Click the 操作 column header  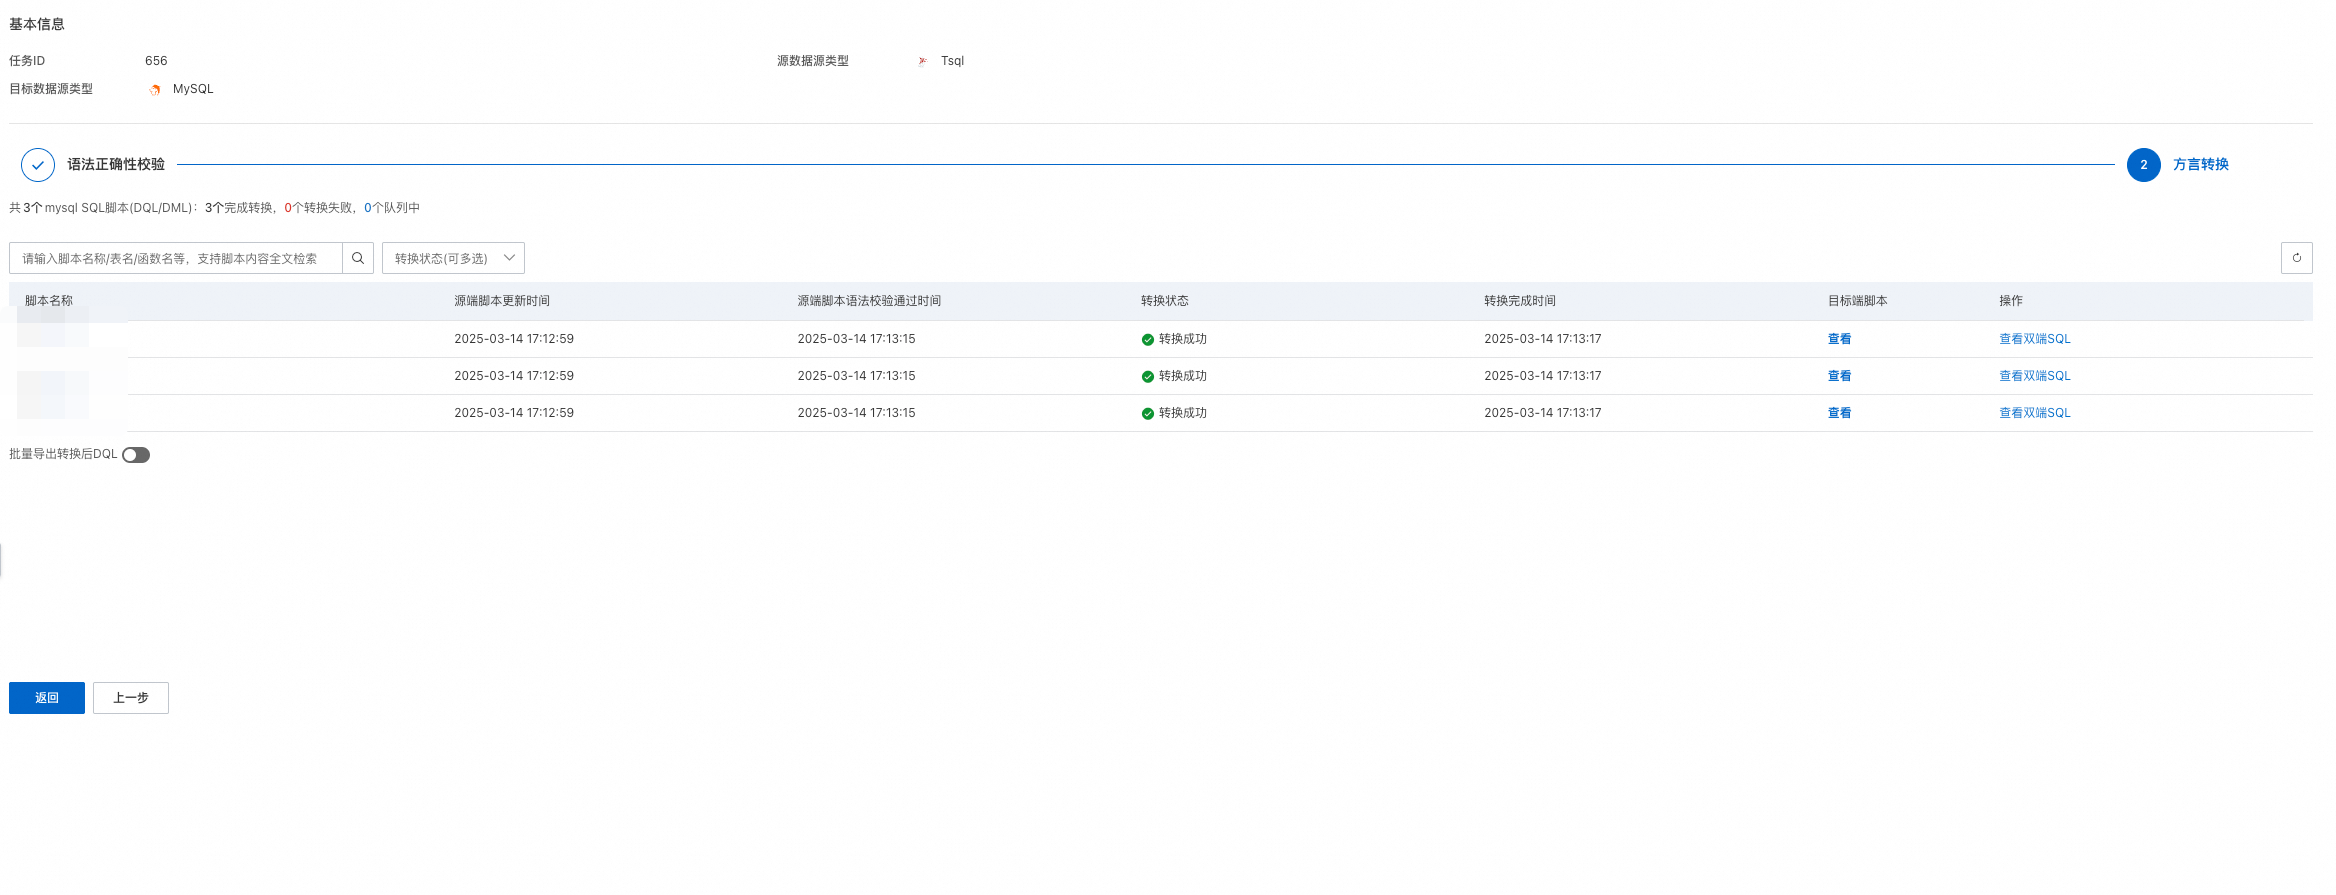[2011, 301]
